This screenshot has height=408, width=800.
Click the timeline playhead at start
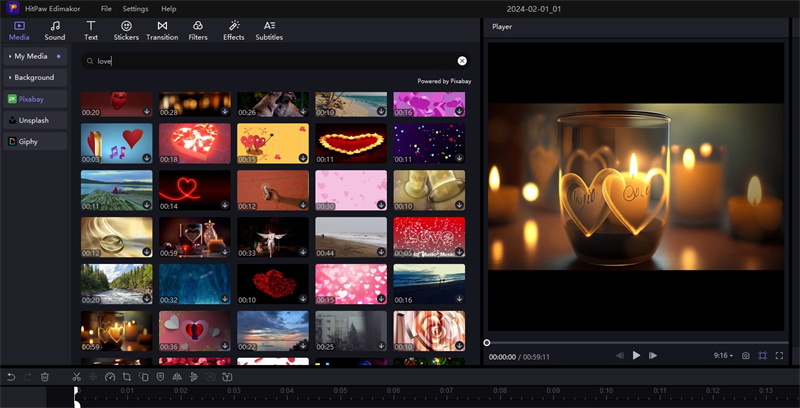[76, 397]
